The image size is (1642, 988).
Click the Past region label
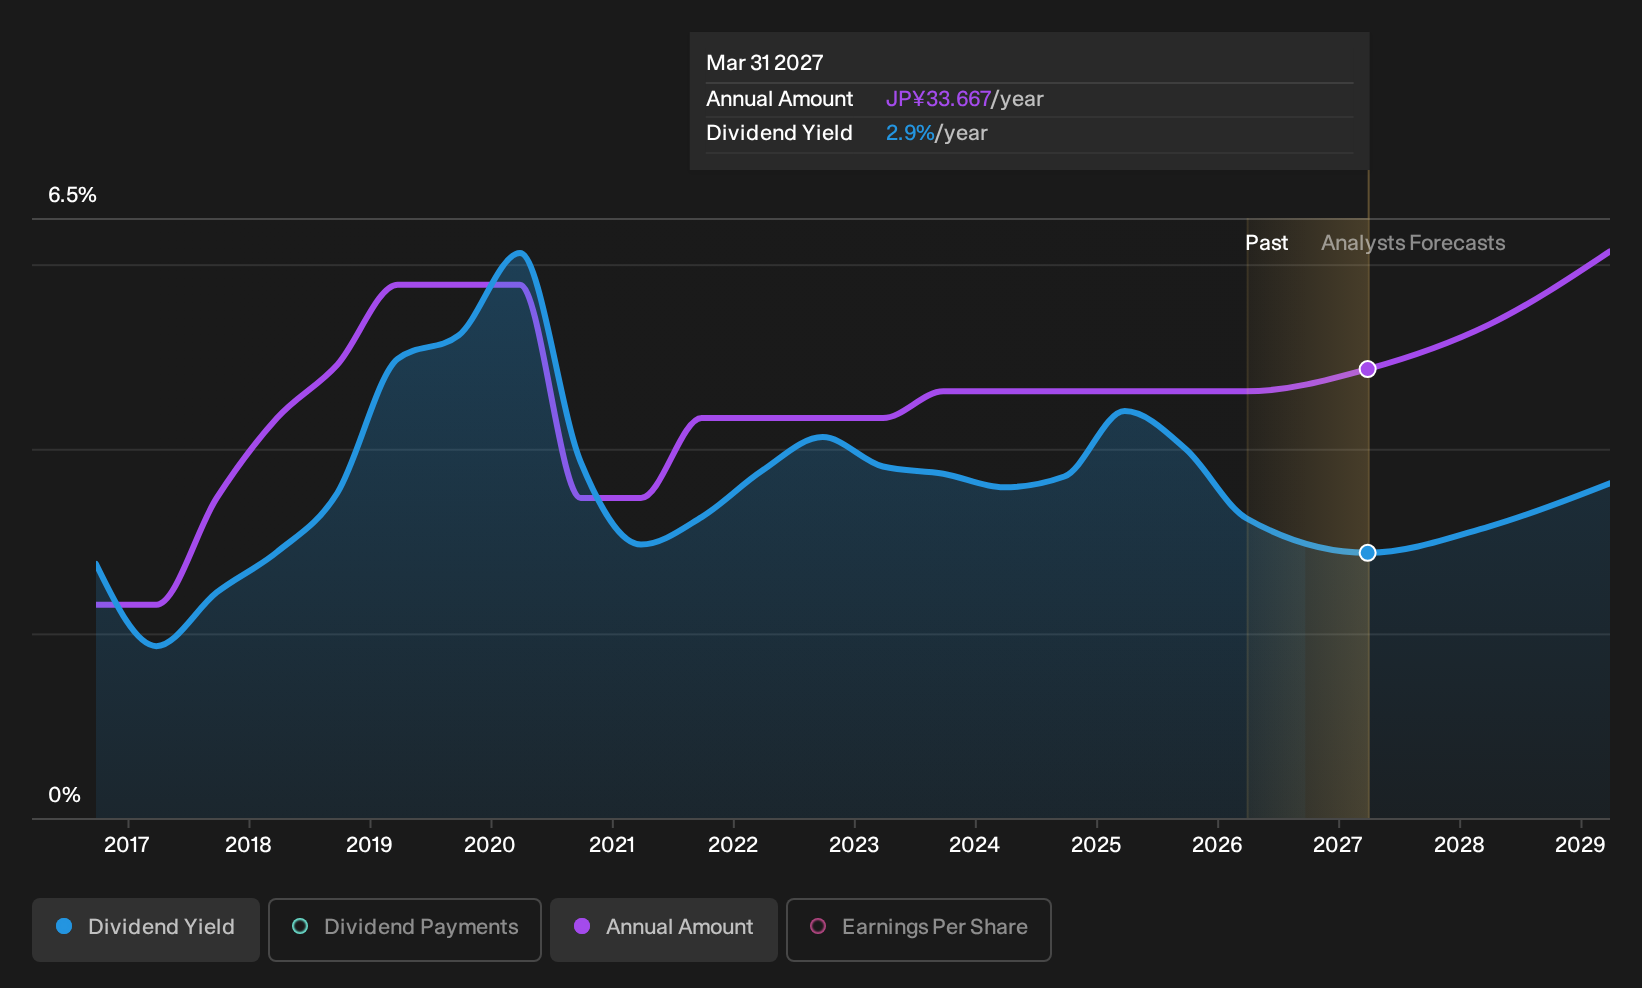1266,243
